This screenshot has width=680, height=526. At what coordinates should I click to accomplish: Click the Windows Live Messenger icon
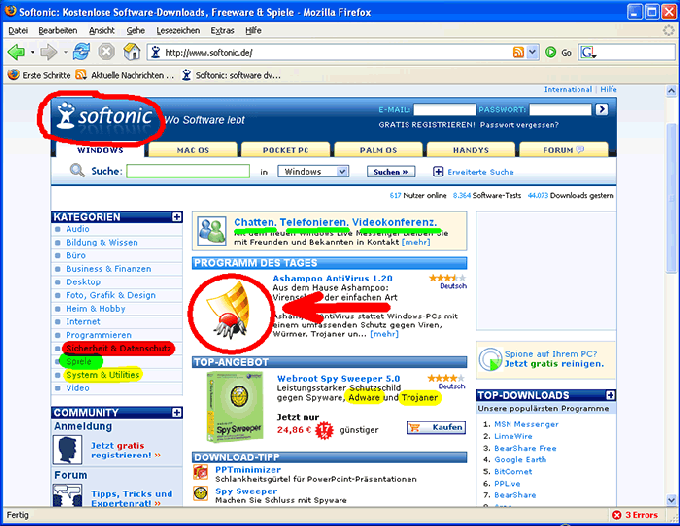point(212,231)
